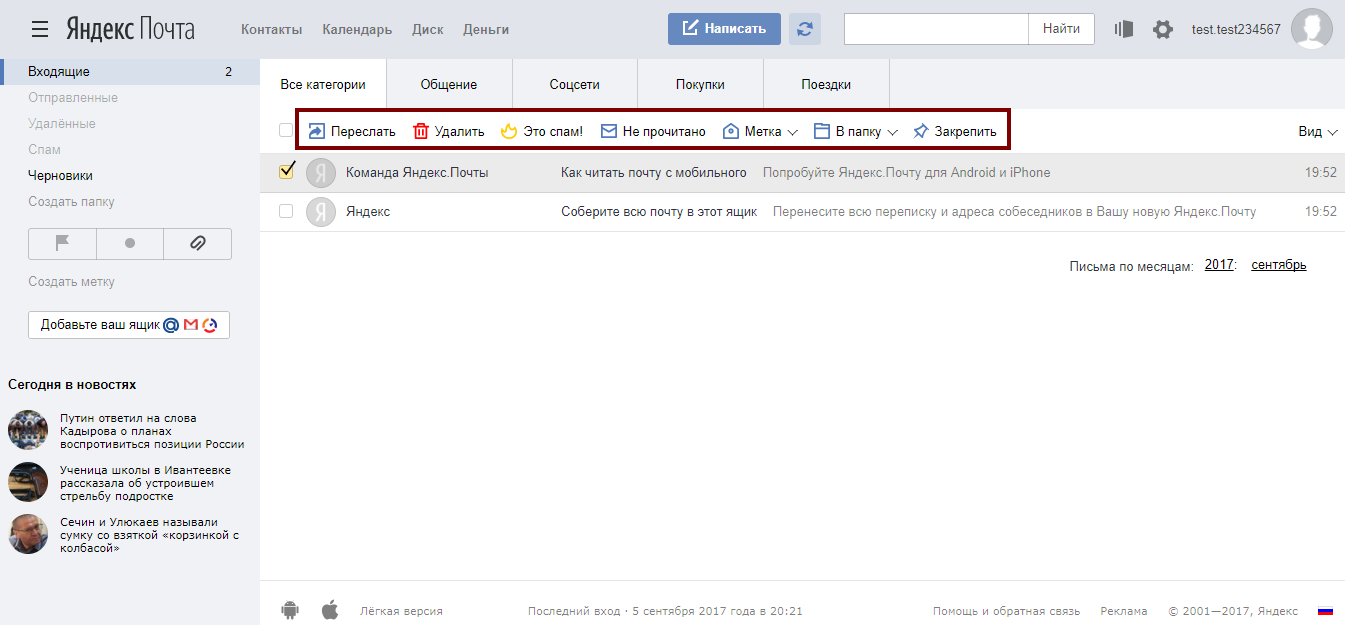Click the Apple app icon in footer
The width and height of the screenshot is (1345, 625).
[330, 610]
